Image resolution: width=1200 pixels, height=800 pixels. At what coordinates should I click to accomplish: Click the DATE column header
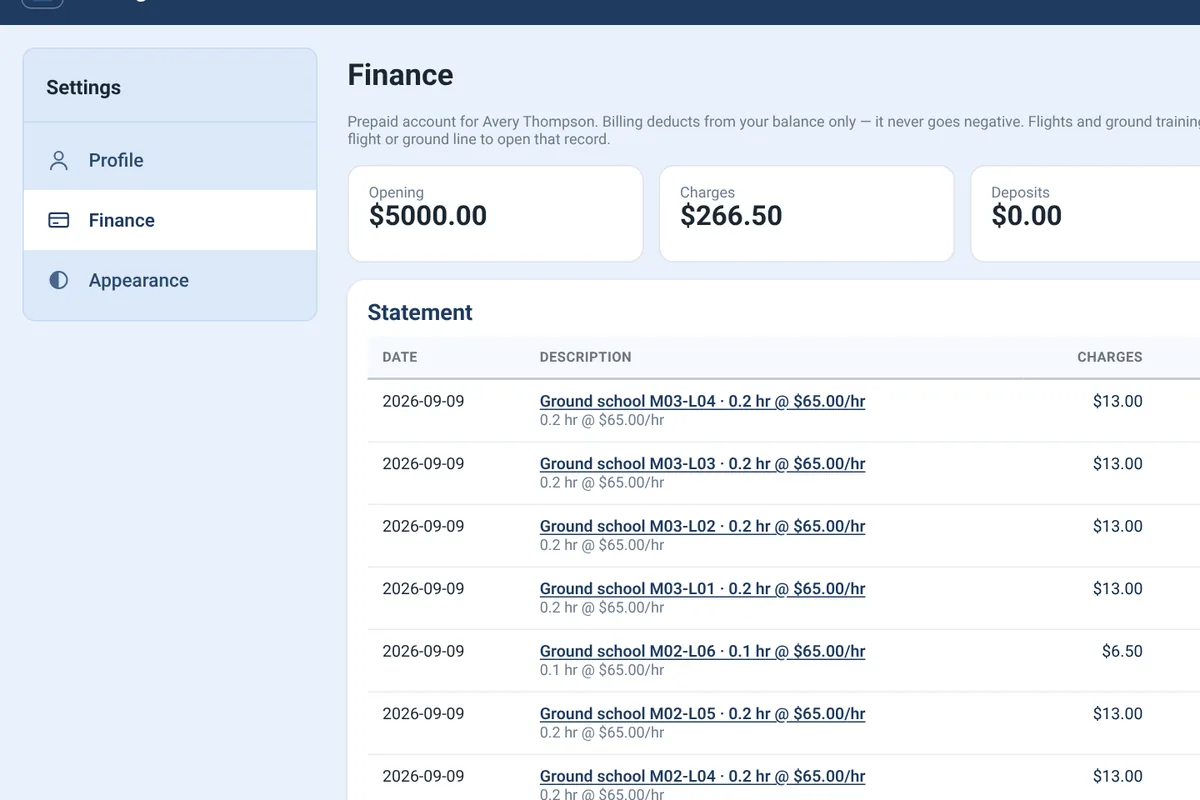400,357
